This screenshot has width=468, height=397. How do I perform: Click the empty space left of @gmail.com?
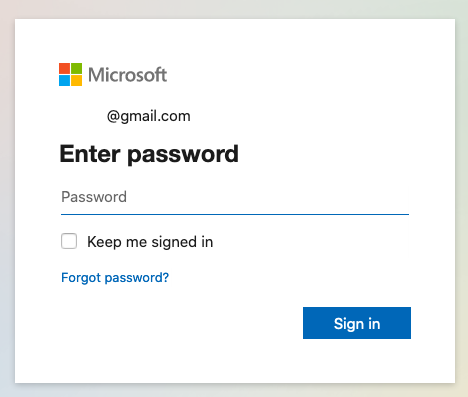click(x=82, y=116)
